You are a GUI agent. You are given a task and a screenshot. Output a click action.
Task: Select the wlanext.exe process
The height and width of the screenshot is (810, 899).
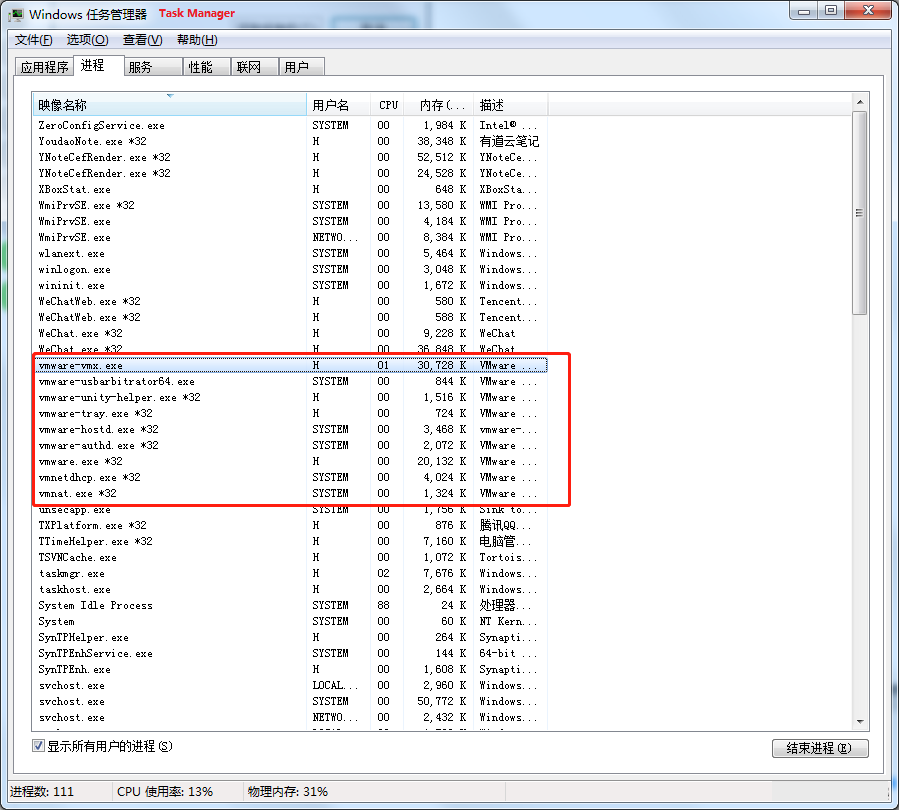290,253
